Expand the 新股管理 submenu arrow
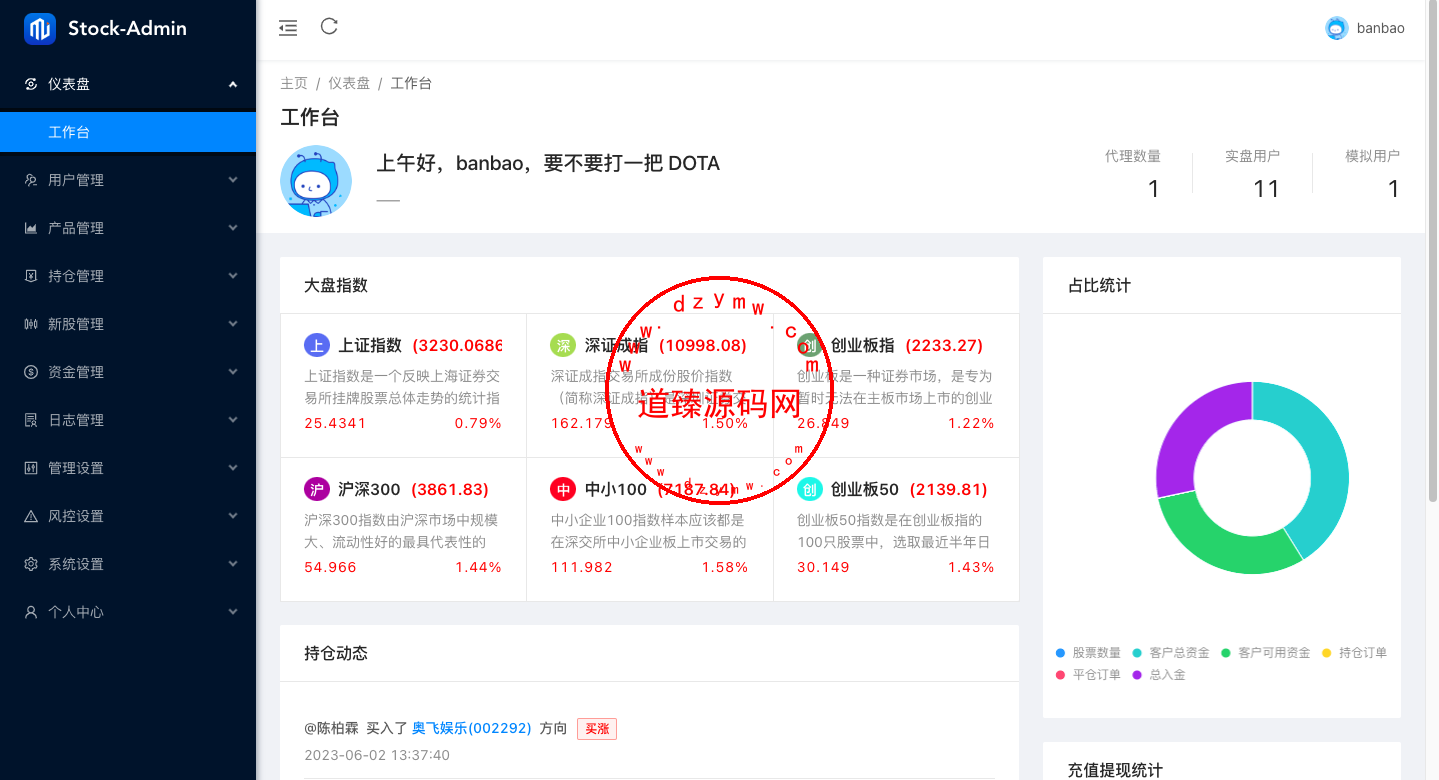 pyautogui.click(x=233, y=324)
